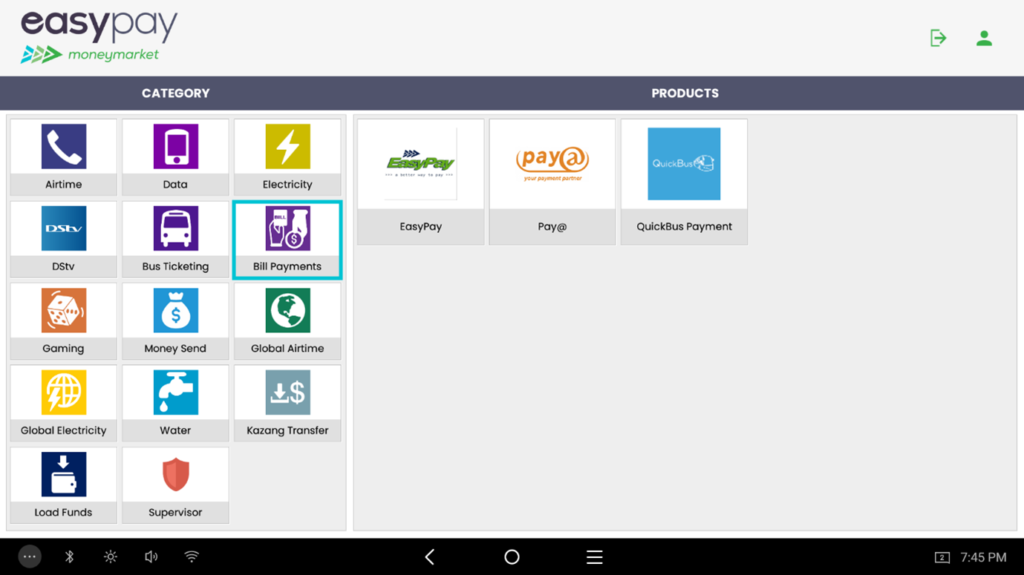This screenshot has height=575, width=1024.
Task: Click the display indicator icon beside clock
Action: [942, 557]
